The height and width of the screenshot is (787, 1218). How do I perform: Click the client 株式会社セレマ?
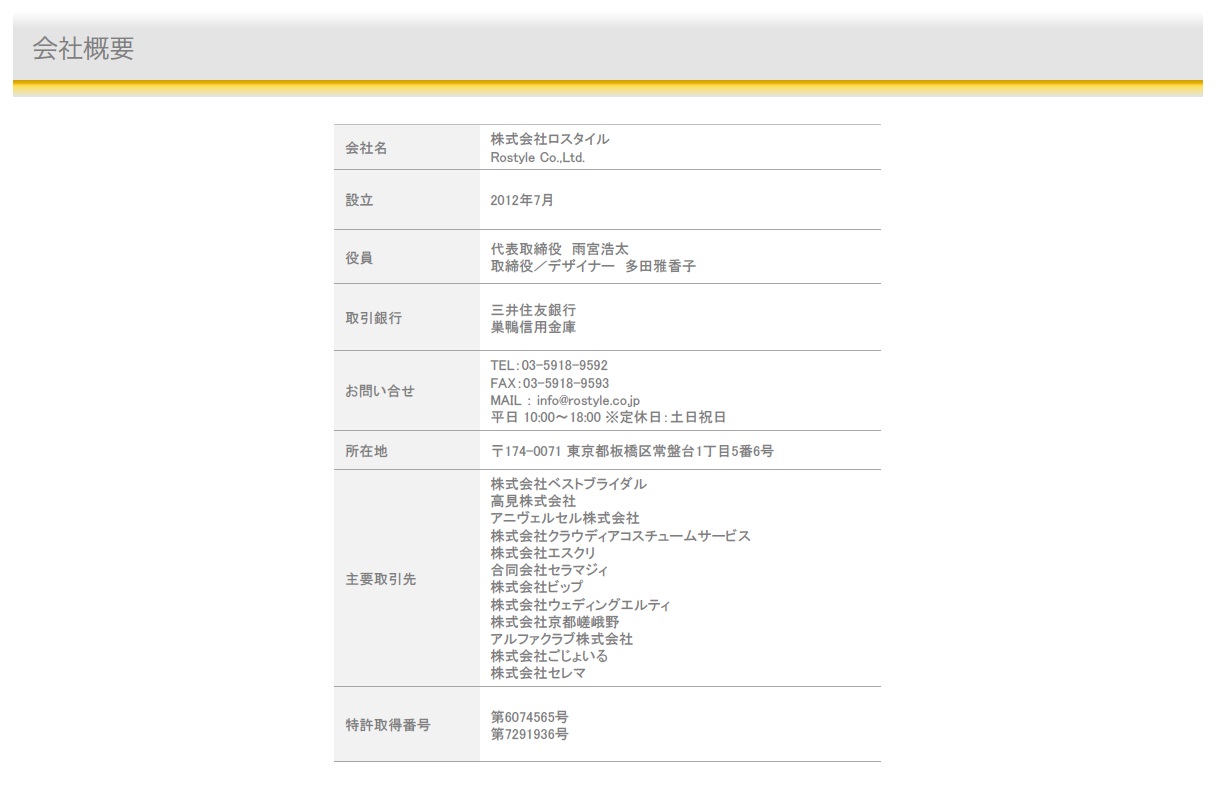538,673
